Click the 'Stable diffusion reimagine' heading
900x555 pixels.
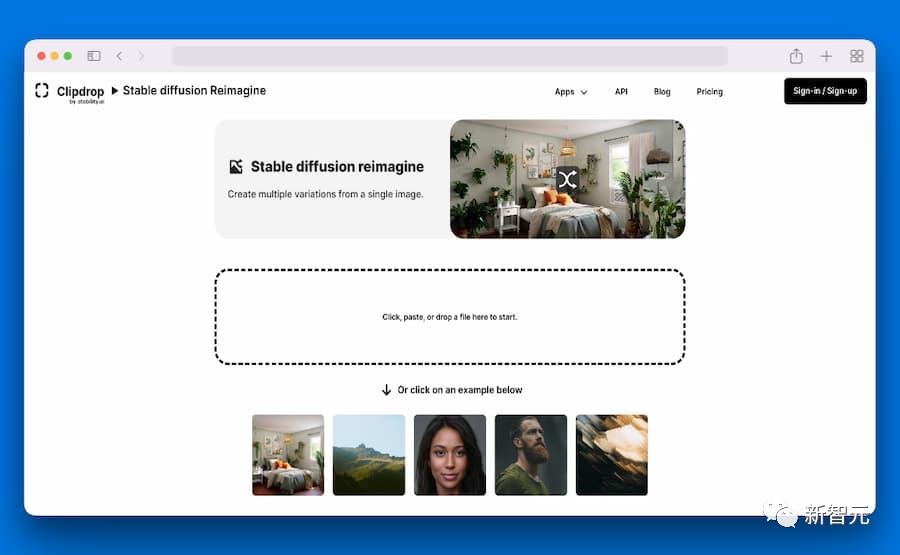pos(338,166)
